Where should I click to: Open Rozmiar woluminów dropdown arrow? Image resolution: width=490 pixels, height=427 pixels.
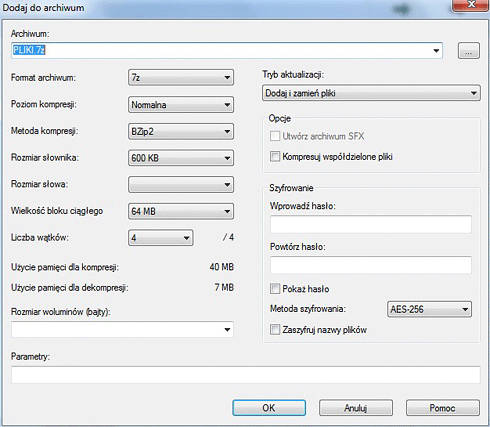point(227,330)
